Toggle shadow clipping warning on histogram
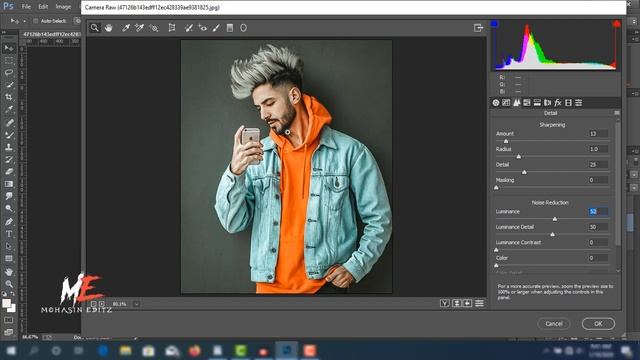The height and width of the screenshot is (360, 640). click(494, 24)
